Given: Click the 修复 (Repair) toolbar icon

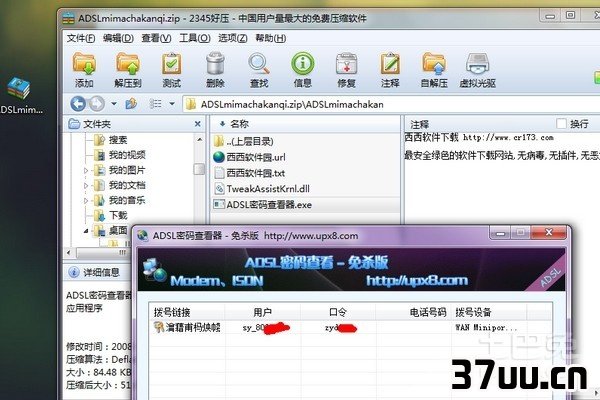Looking at the screenshot, I should point(346,70).
